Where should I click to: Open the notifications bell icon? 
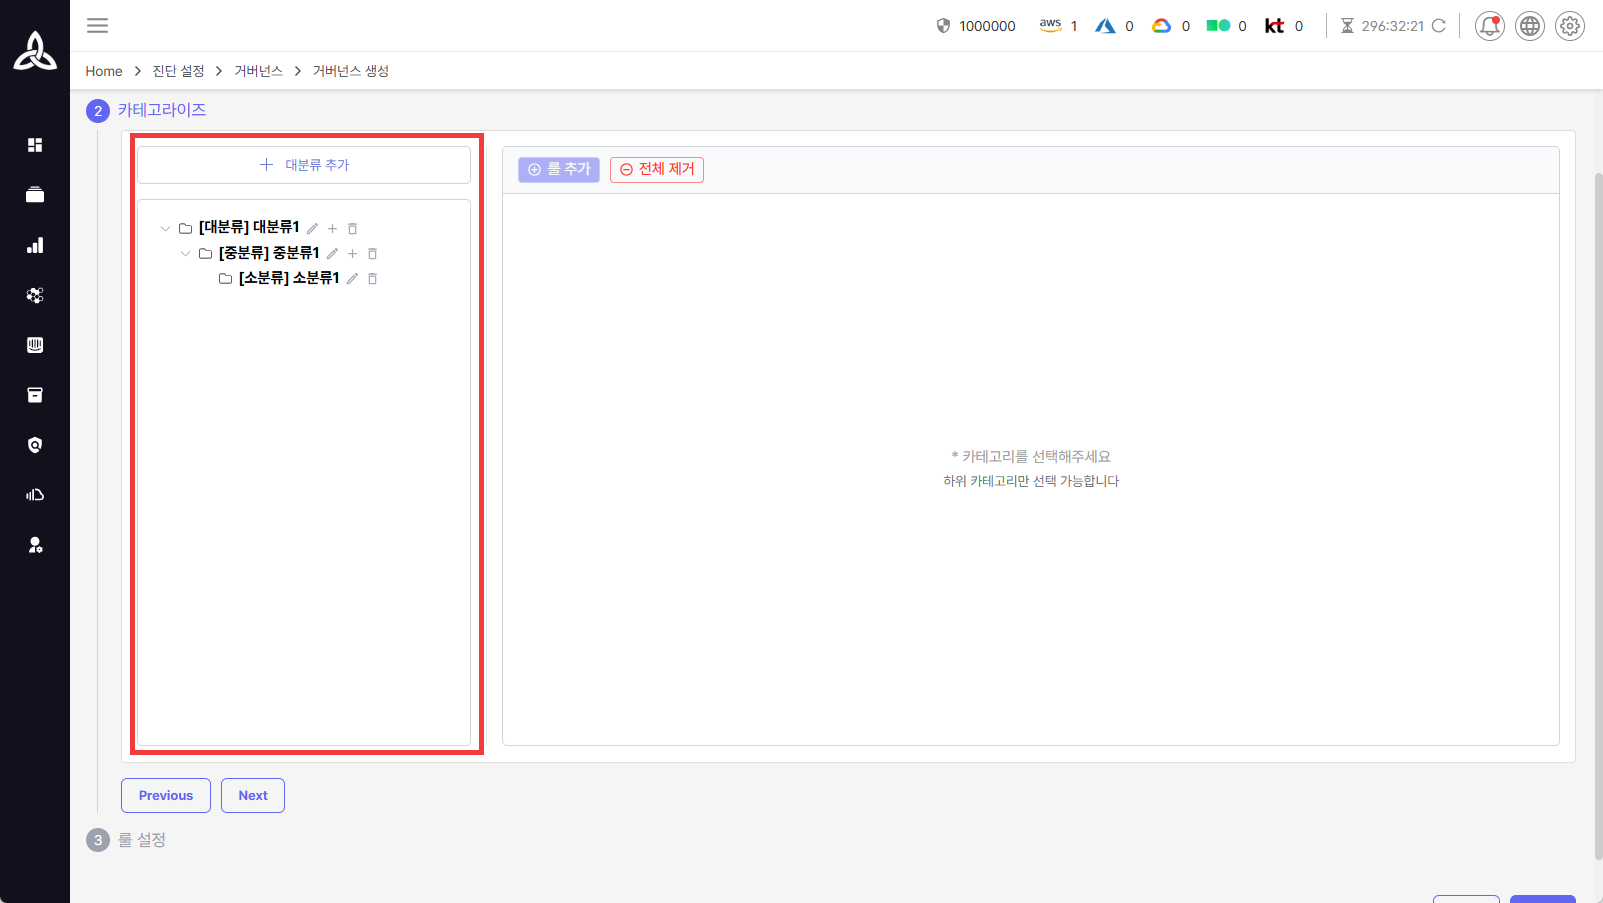point(1489,26)
